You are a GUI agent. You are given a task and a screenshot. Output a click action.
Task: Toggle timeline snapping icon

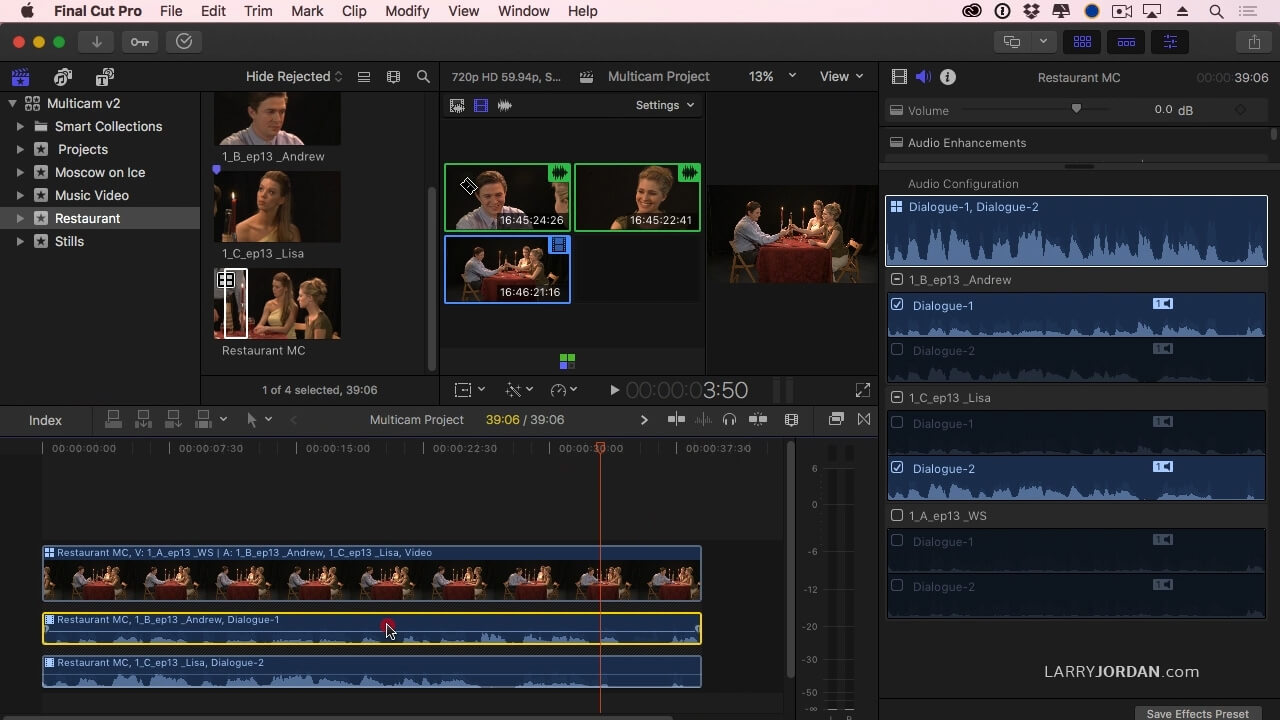click(x=758, y=420)
